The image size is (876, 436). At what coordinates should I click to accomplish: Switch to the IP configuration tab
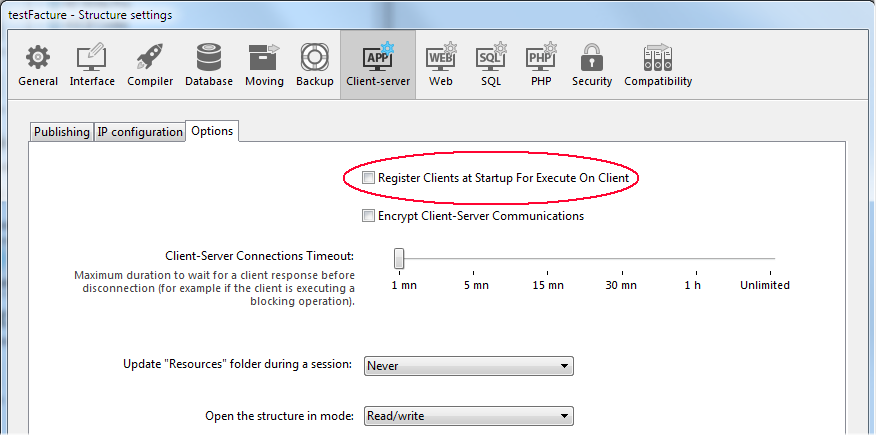(x=140, y=132)
